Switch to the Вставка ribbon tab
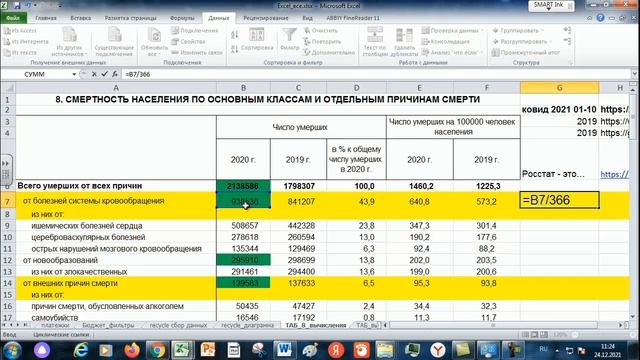640x360 pixels. click(x=80, y=18)
